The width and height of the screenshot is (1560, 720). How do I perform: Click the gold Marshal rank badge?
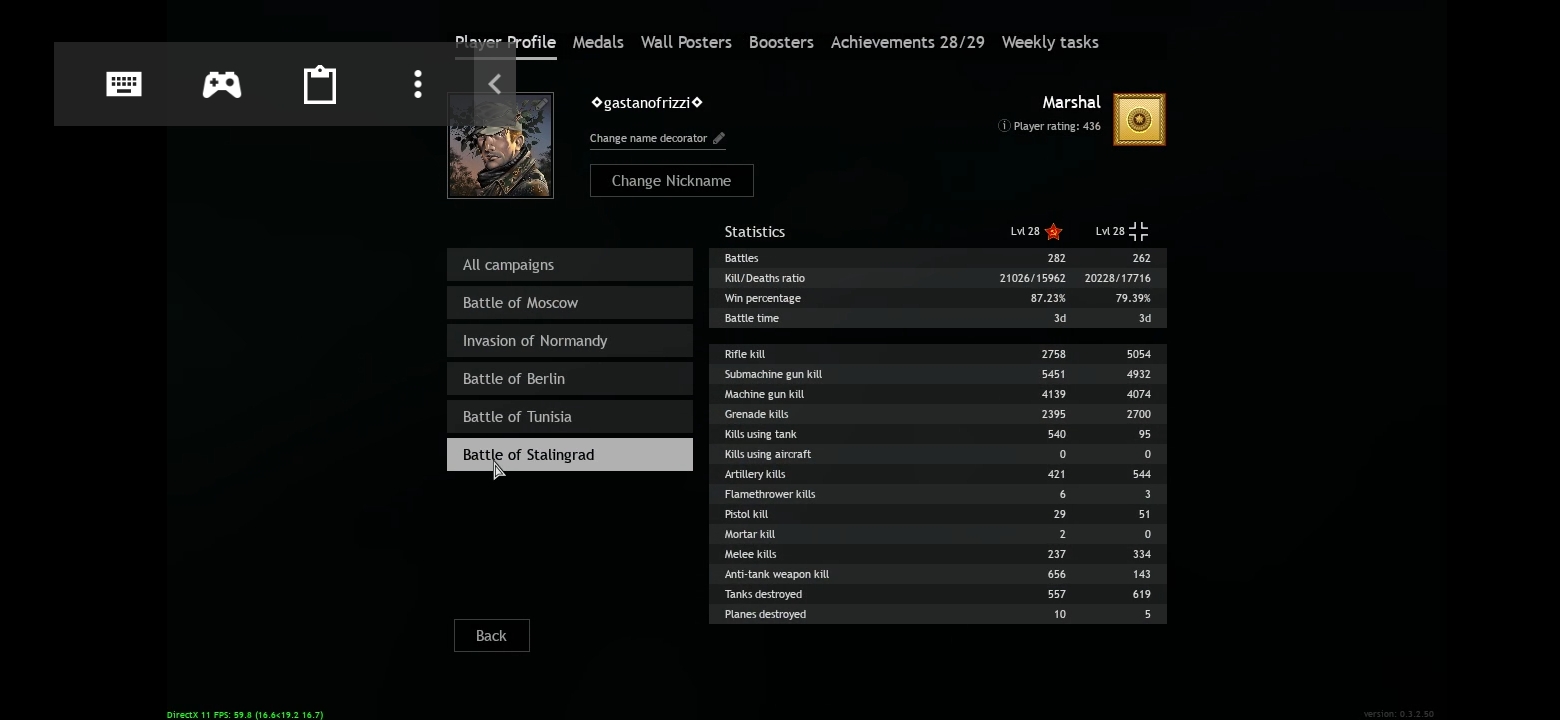click(x=1139, y=120)
